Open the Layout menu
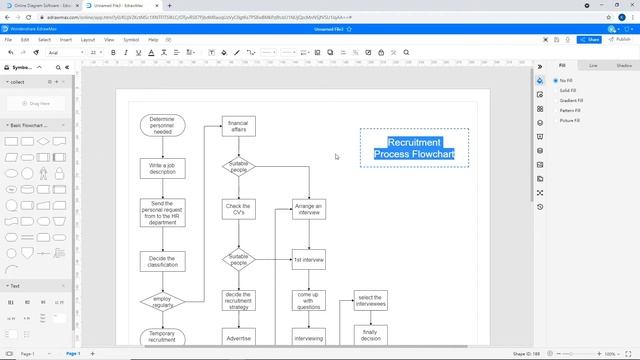Screen dimensions: 640x360 coord(88,40)
